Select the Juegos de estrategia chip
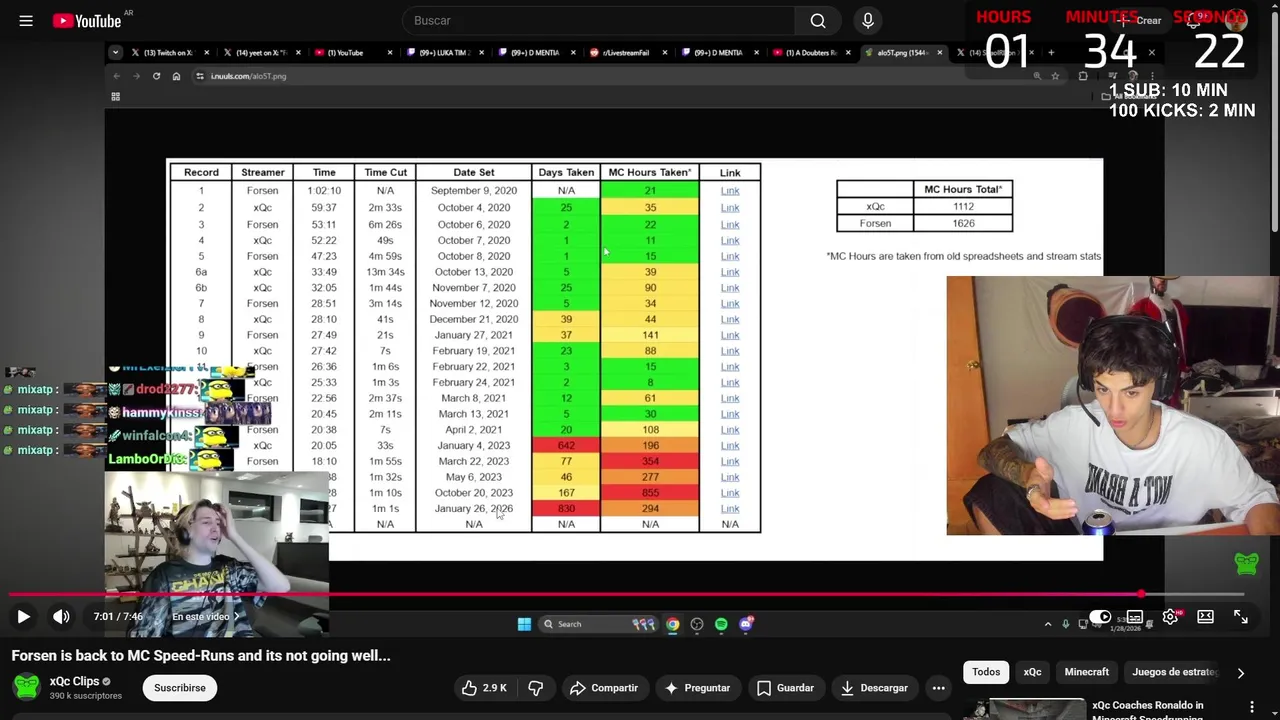 (1174, 672)
